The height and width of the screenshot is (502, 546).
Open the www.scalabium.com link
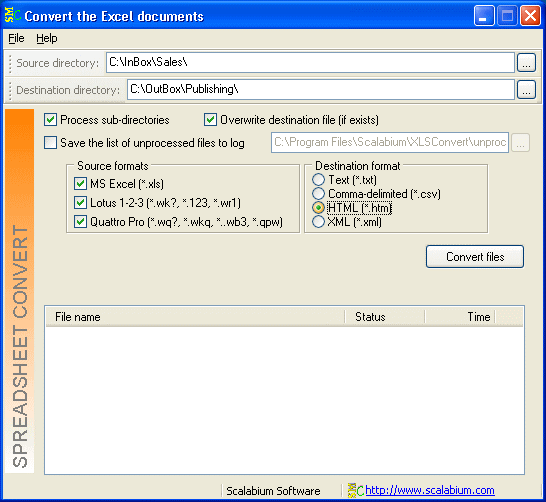[430, 490]
